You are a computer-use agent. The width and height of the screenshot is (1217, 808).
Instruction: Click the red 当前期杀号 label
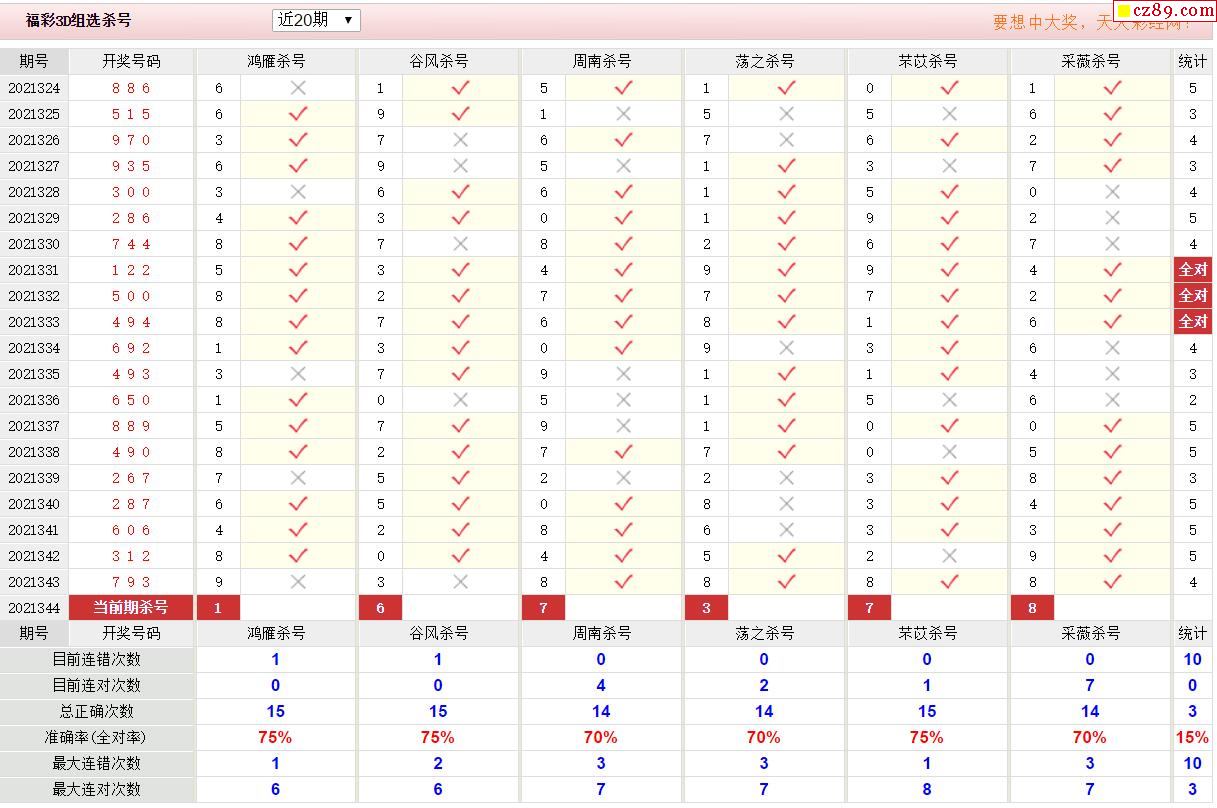[131, 608]
